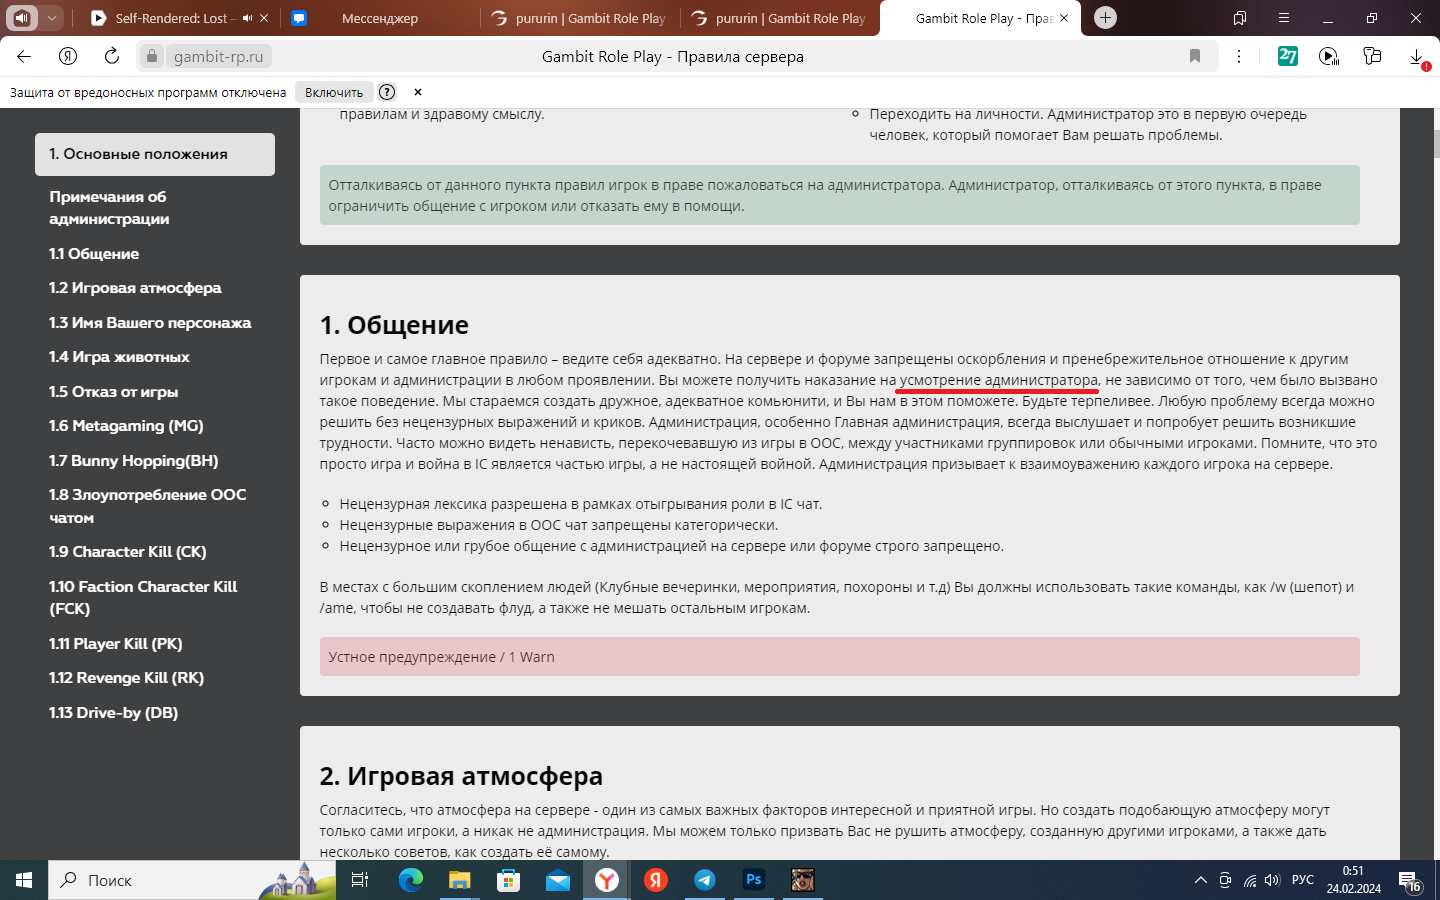The image size is (1440, 900).
Task: Switch to the Мессенджер tab
Action: [380, 18]
